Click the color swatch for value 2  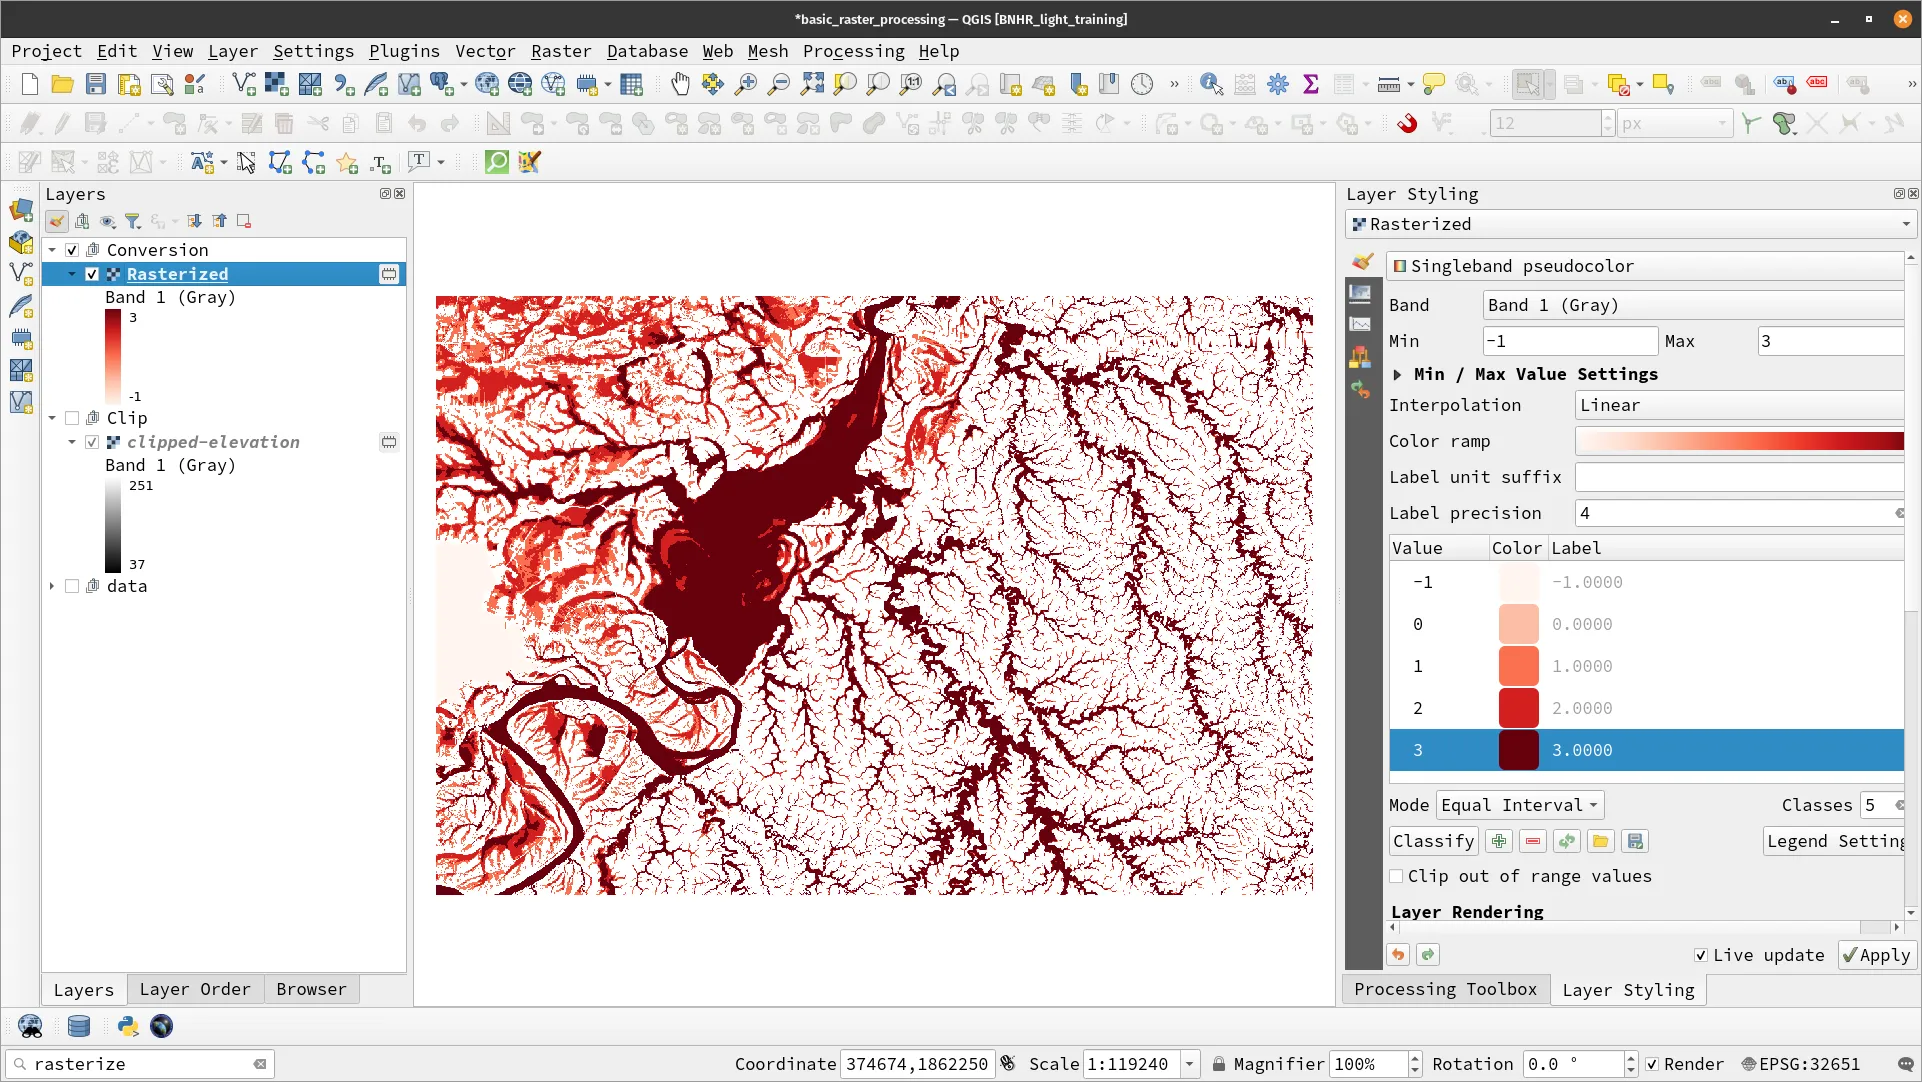point(1517,708)
